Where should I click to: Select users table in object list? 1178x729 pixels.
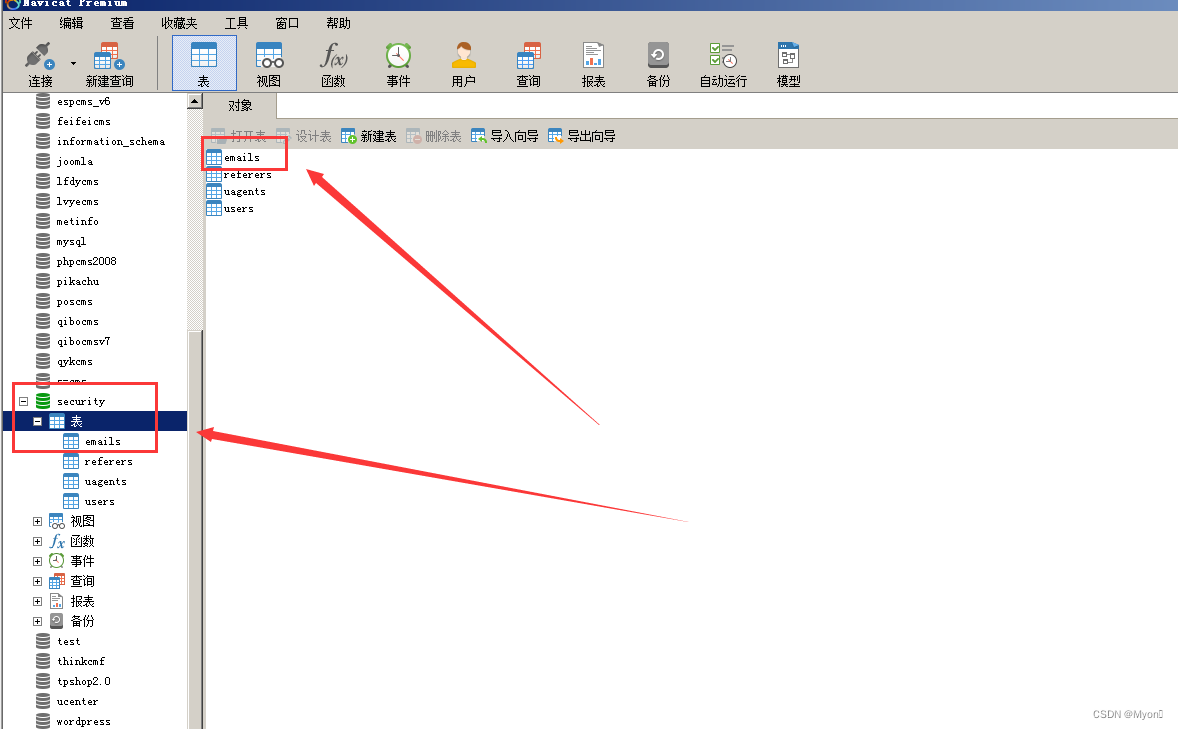click(230, 209)
